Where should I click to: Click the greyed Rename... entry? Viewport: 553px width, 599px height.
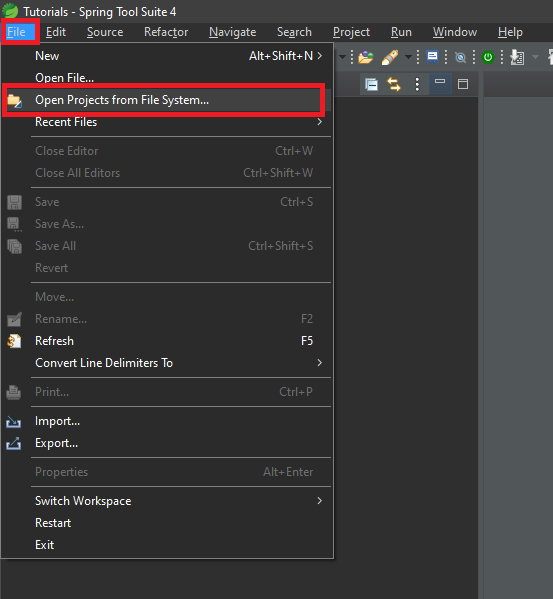point(167,319)
